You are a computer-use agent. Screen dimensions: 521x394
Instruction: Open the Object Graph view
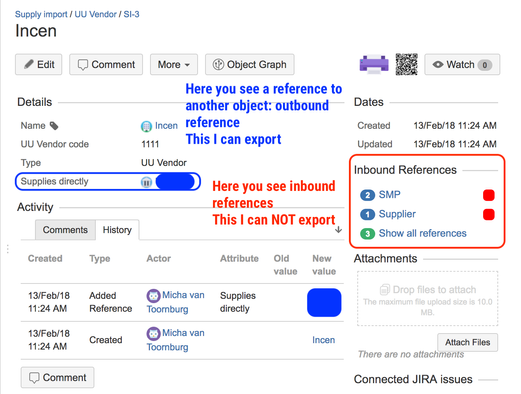[250, 64]
